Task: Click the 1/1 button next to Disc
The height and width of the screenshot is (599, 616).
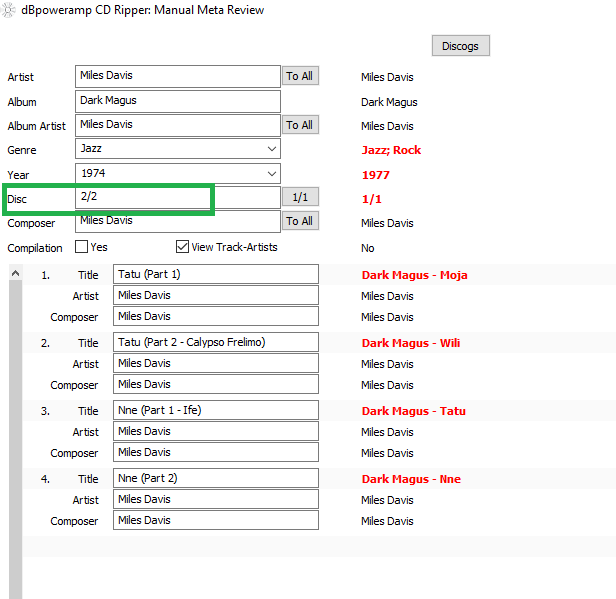Action: pyautogui.click(x=299, y=197)
